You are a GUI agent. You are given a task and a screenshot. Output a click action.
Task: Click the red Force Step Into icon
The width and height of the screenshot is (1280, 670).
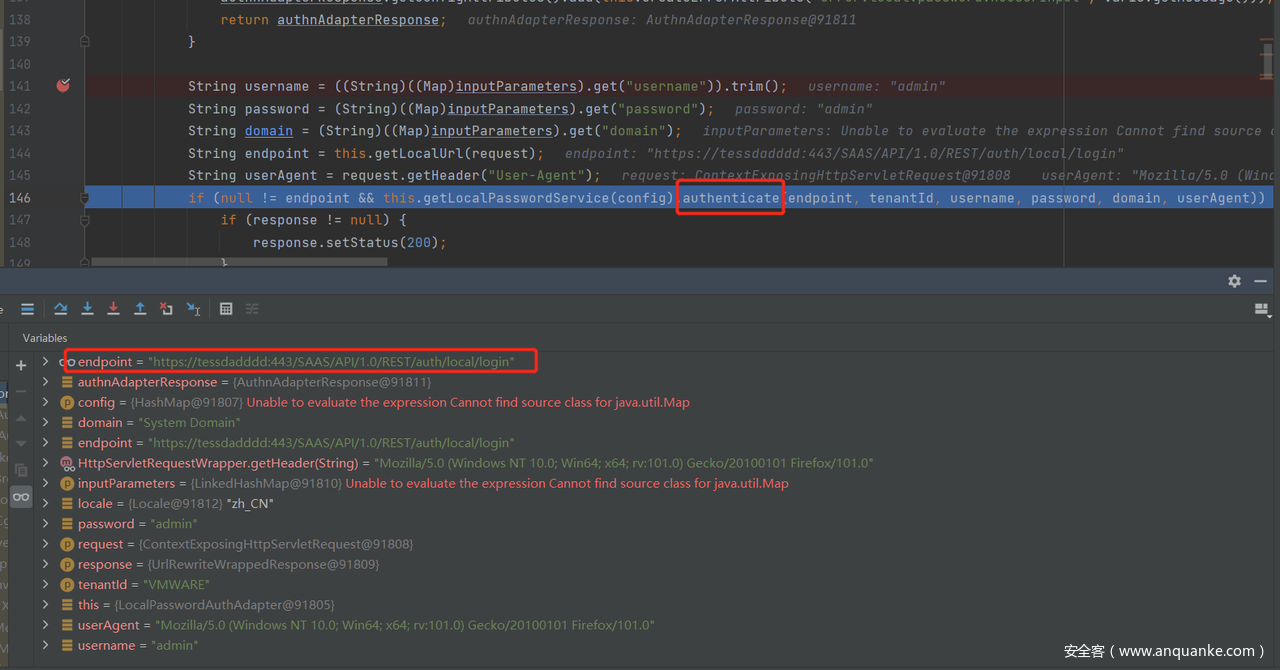pos(113,309)
